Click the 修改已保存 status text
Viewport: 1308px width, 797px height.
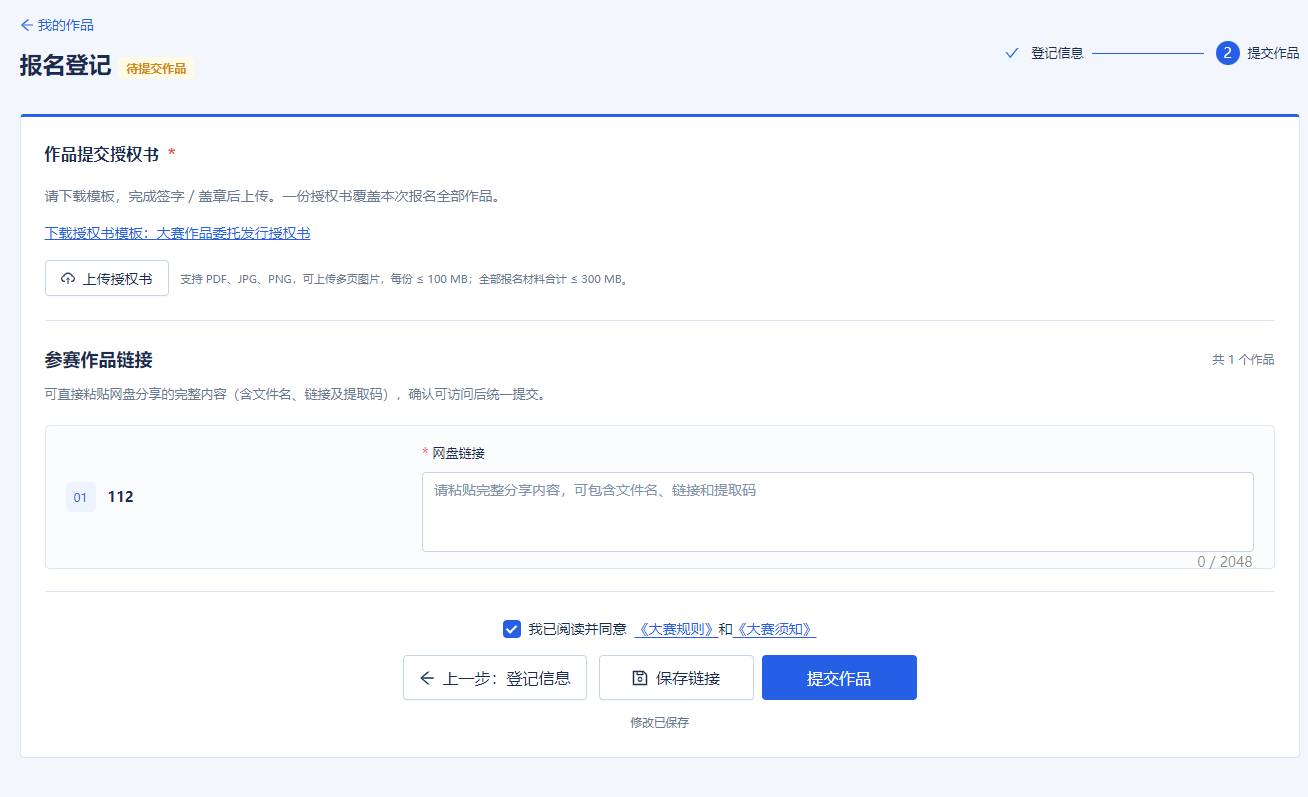point(660,722)
